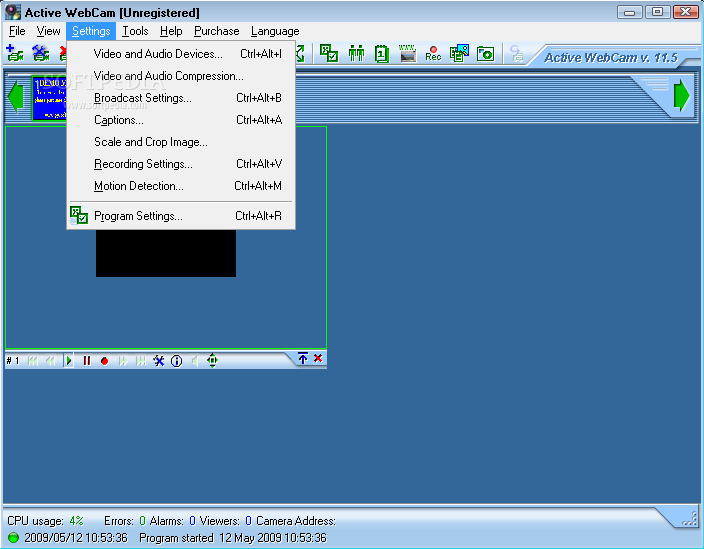Screen dimensions: 704x549
Task: Click the snapshot camera toolbar icon
Action: [x=485, y=54]
